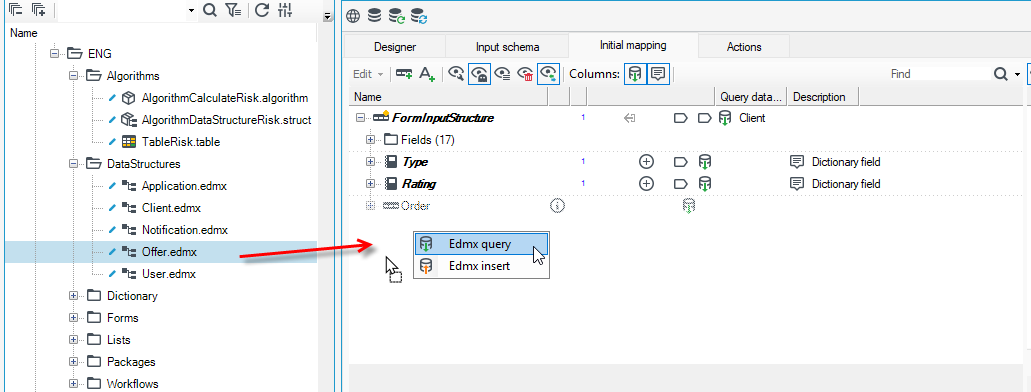Click the eye with red trash icon

[525, 74]
